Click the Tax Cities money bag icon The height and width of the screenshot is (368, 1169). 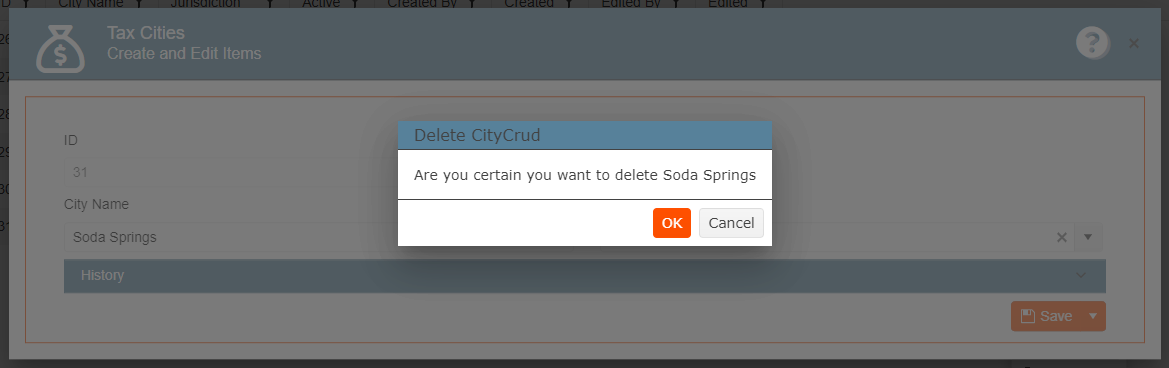tap(60, 49)
